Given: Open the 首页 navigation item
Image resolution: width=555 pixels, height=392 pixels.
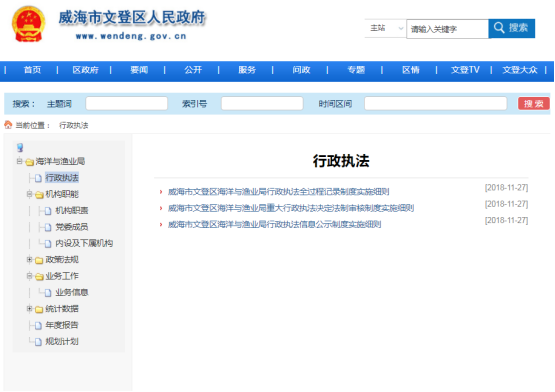Looking at the screenshot, I should click(32, 70).
